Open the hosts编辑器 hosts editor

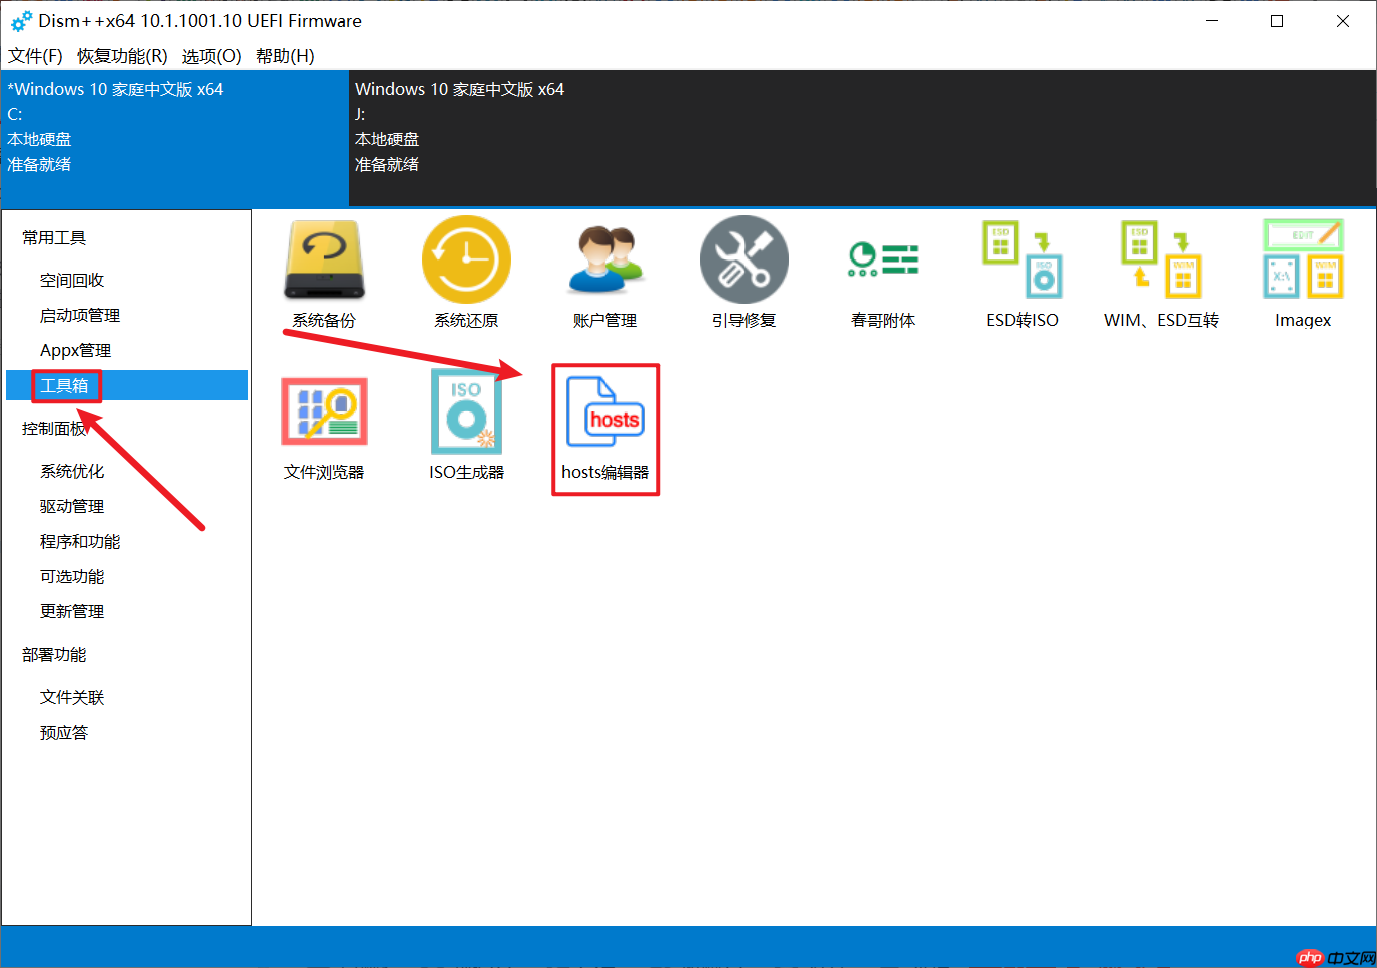605,428
